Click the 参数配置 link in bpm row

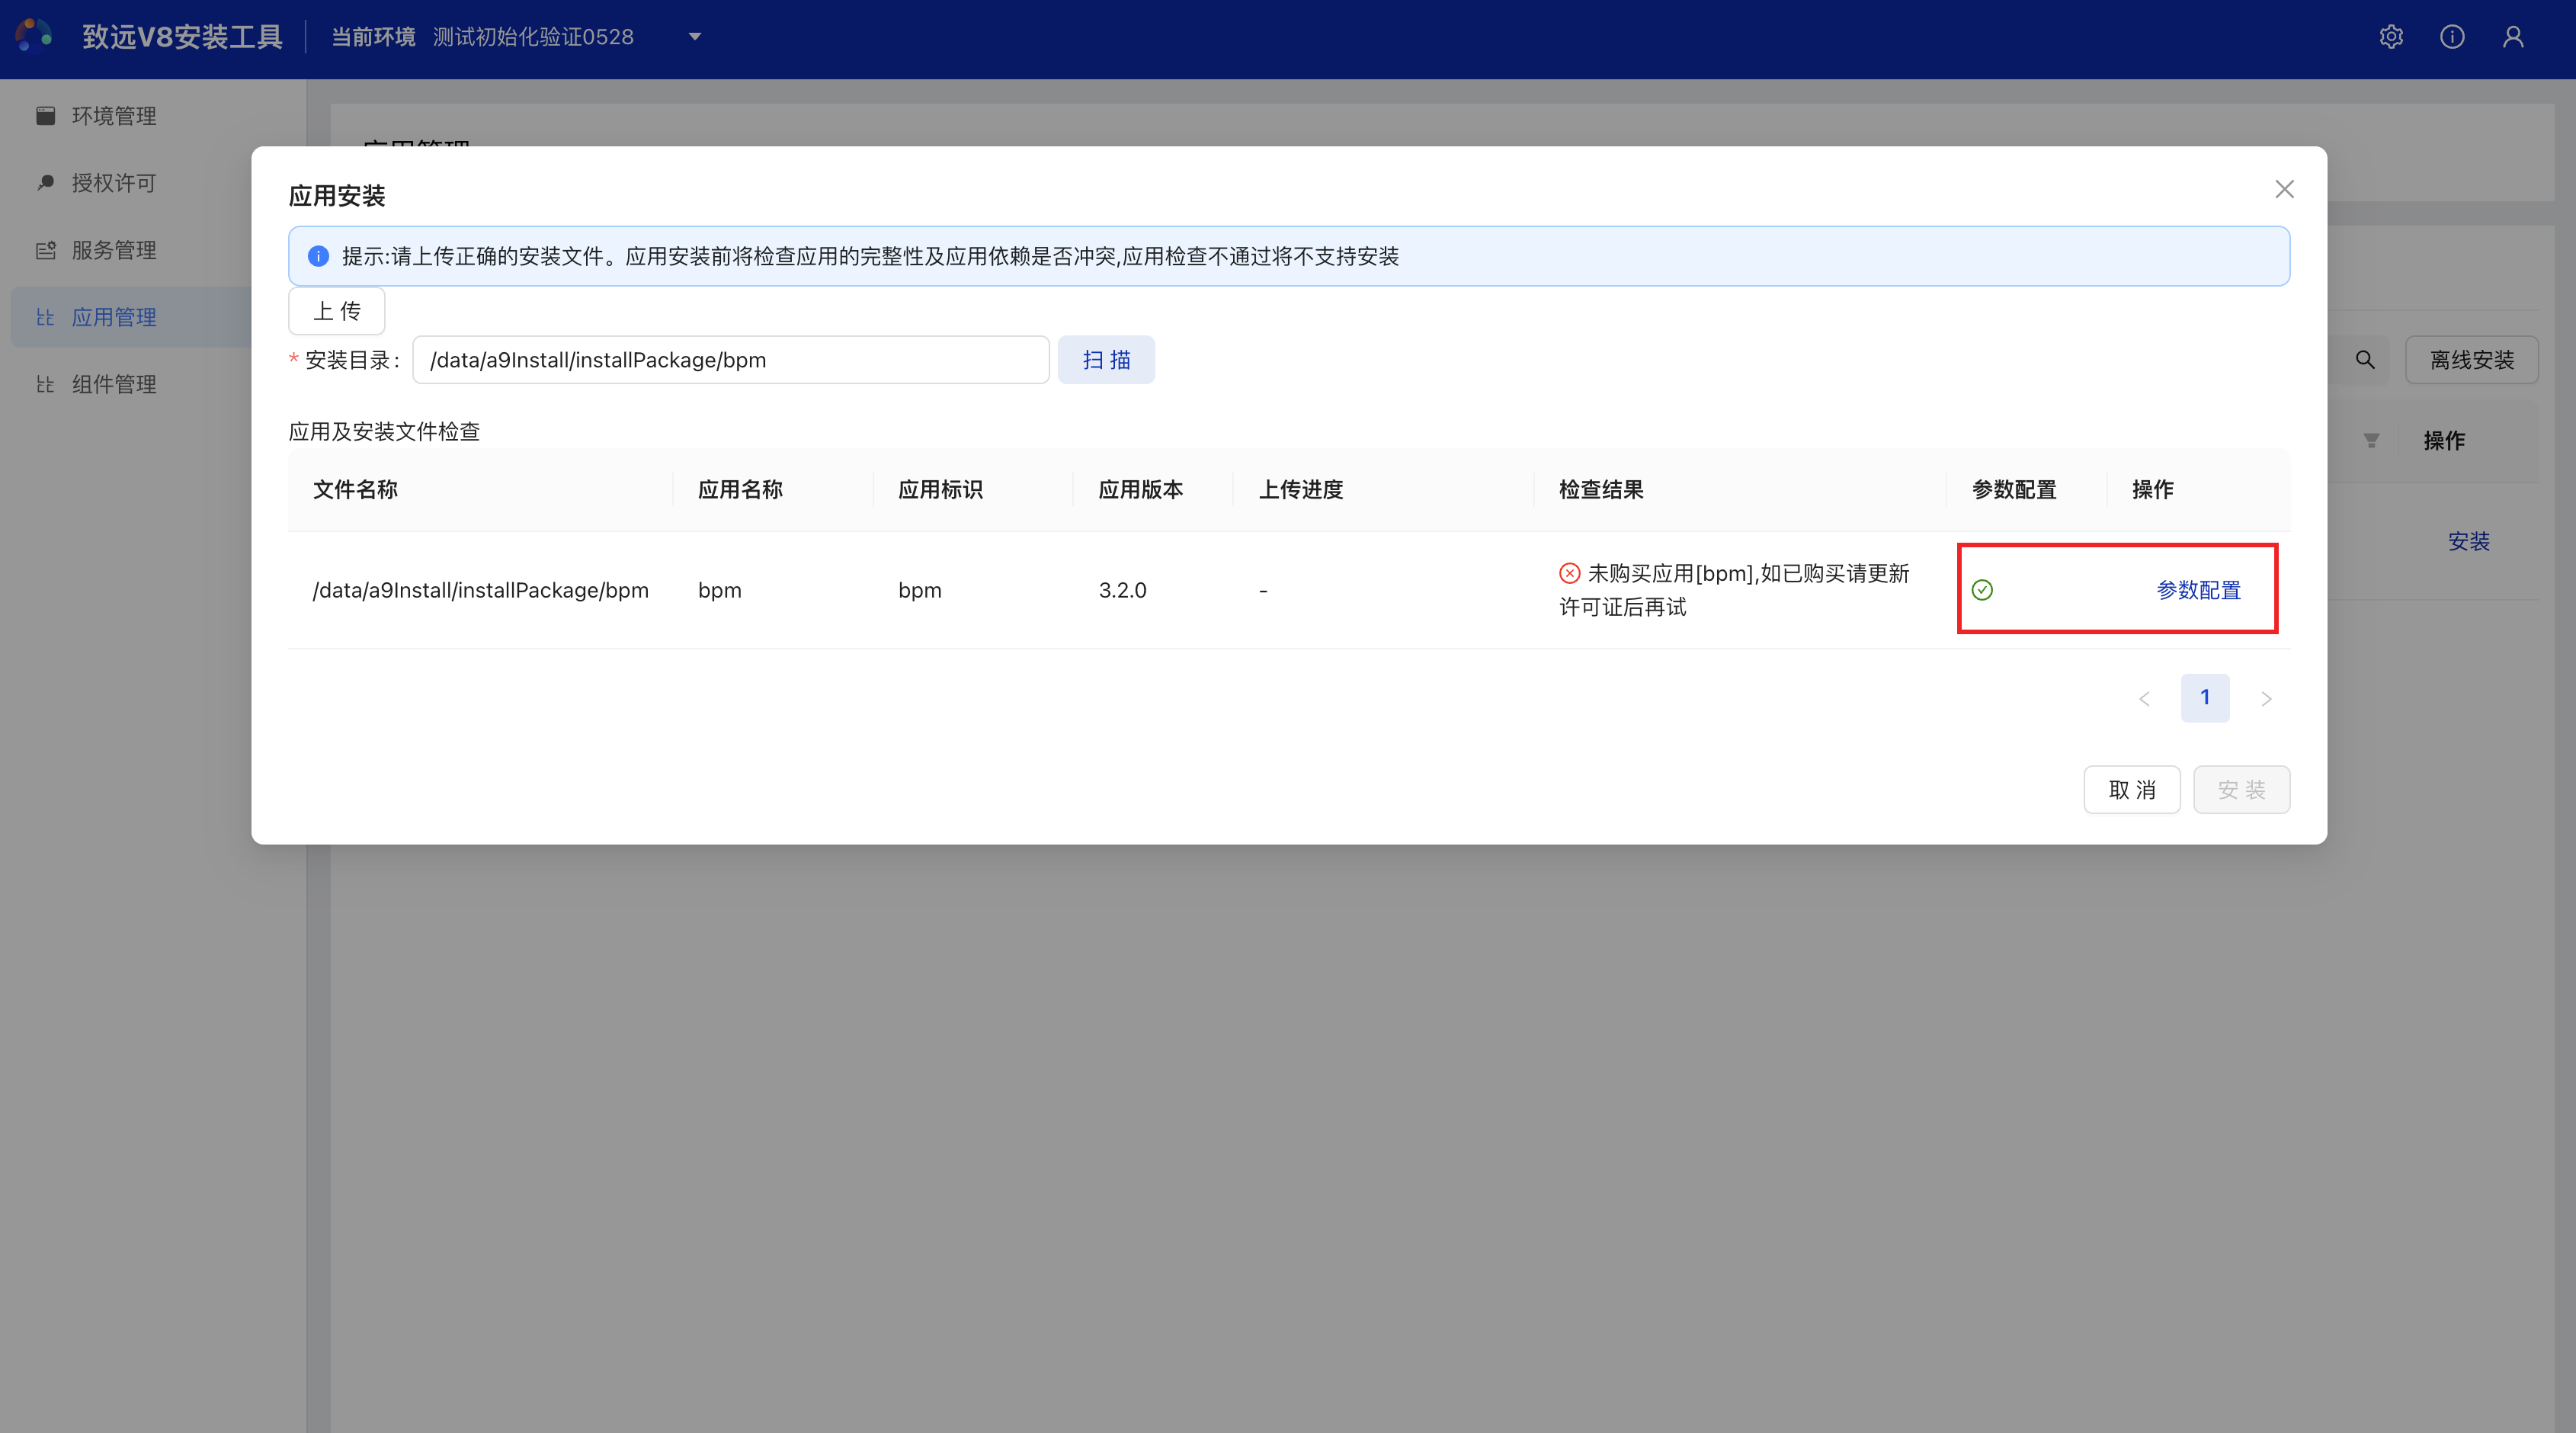(x=2198, y=590)
